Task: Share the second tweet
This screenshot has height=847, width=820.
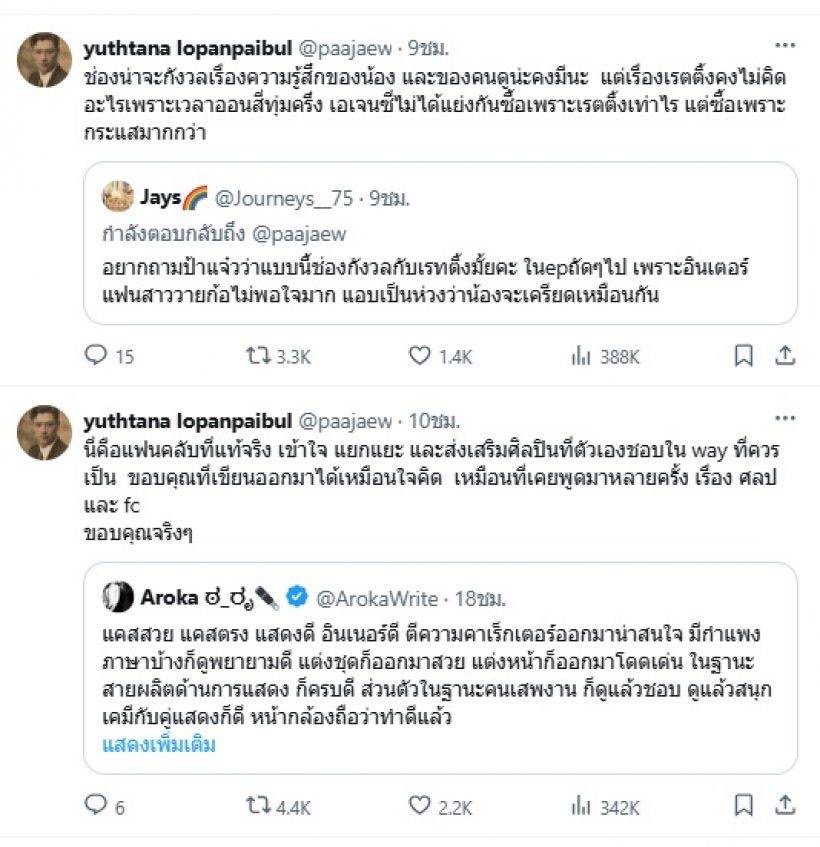Action: 786,806
